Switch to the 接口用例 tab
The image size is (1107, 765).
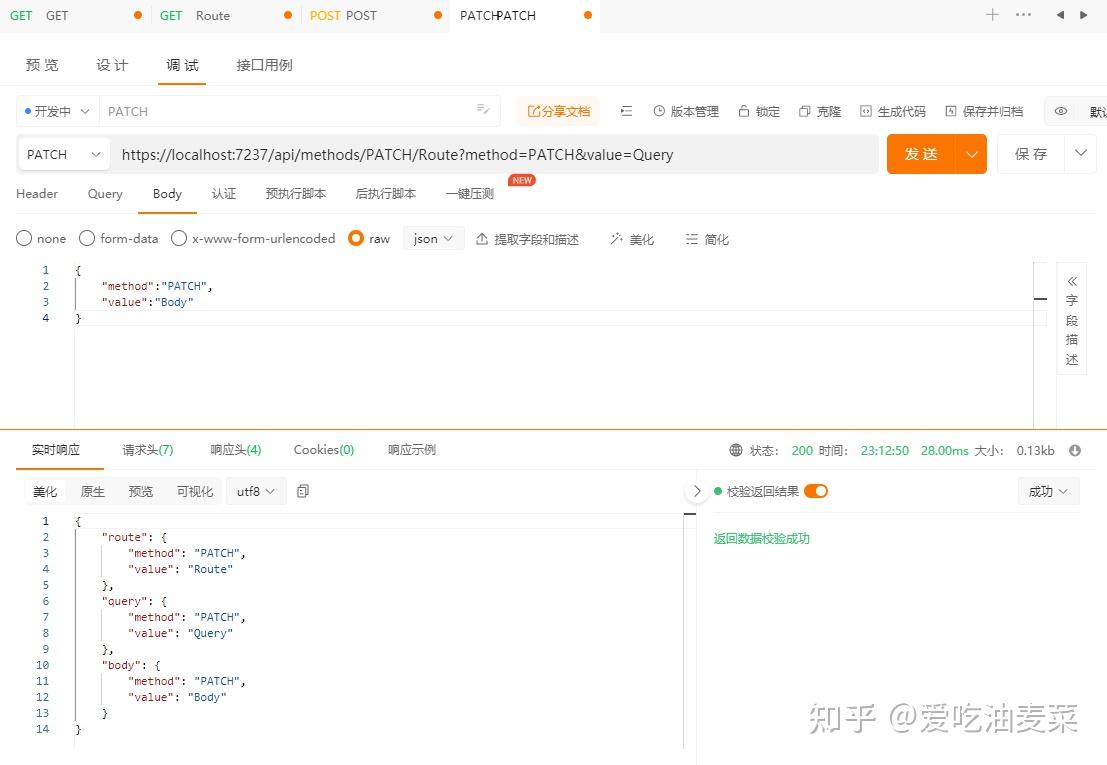tap(263, 64)
